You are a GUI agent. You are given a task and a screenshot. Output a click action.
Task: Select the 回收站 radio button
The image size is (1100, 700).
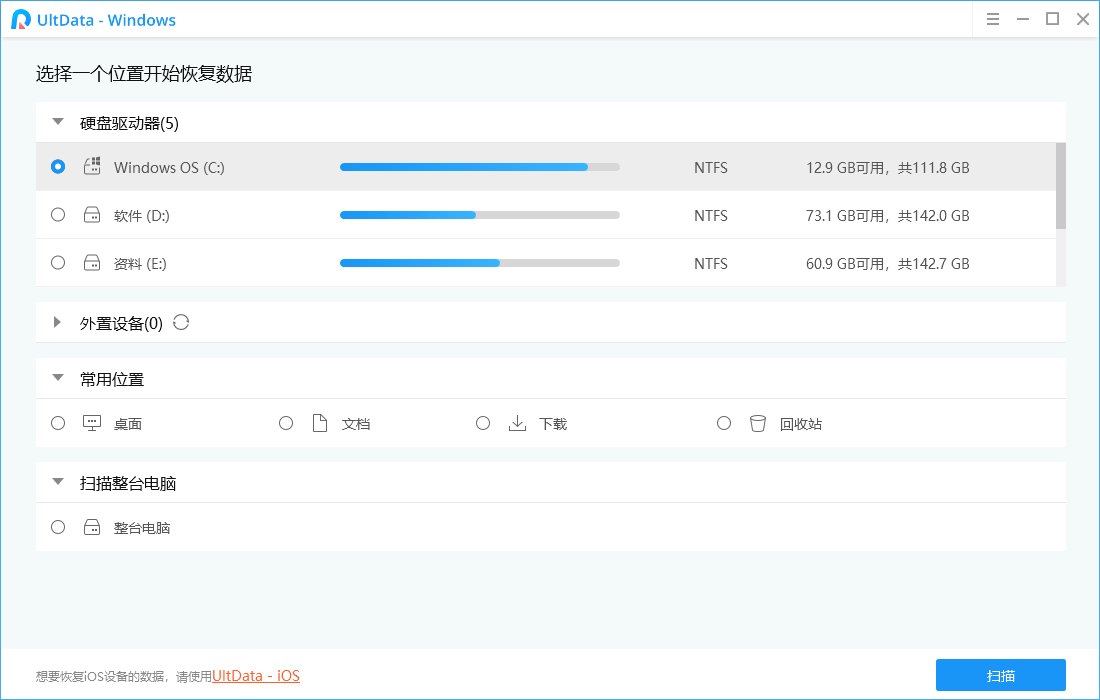click(724, 422)
